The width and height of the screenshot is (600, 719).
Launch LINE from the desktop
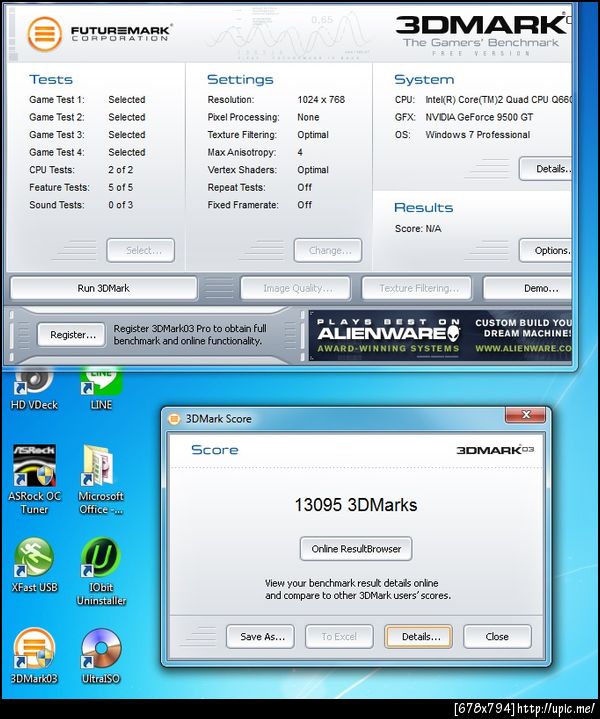(101, 388)
